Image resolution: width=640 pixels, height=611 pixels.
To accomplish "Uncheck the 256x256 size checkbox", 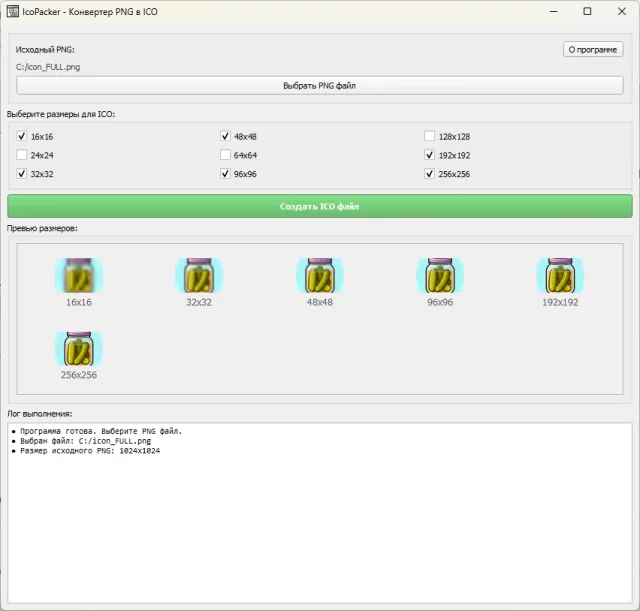I will [x=429, y=173].
